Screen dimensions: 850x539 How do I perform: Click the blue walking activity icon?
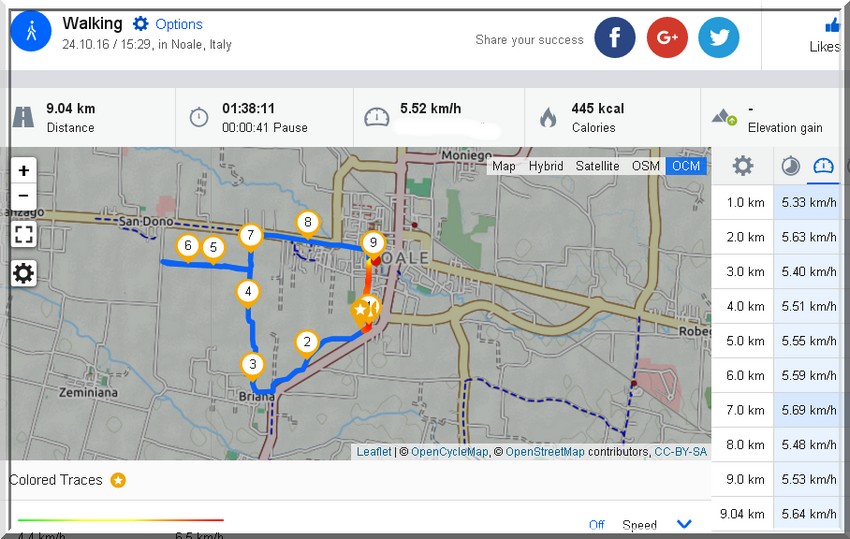click(x=31, y=31)
